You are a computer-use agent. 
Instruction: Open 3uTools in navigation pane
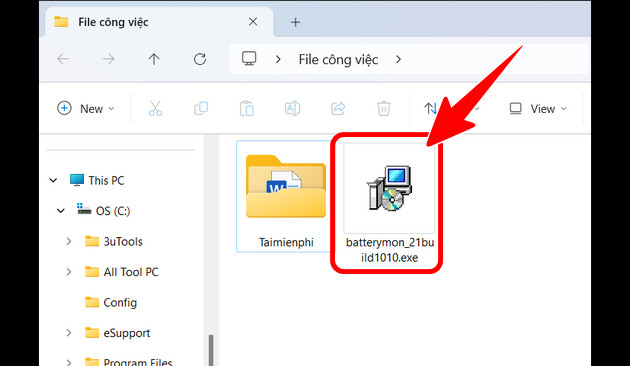[123, 241]
